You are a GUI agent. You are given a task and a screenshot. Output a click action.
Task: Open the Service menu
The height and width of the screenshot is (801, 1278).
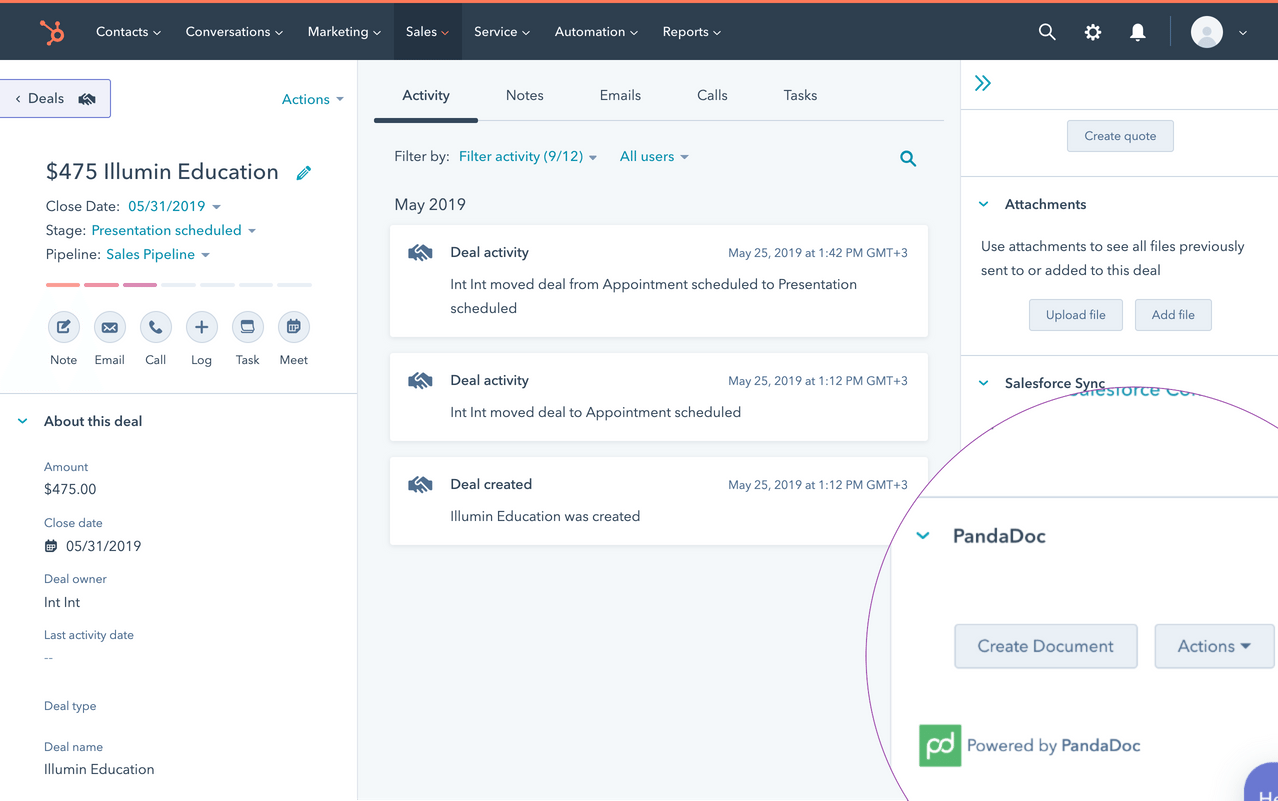(502, 32)
